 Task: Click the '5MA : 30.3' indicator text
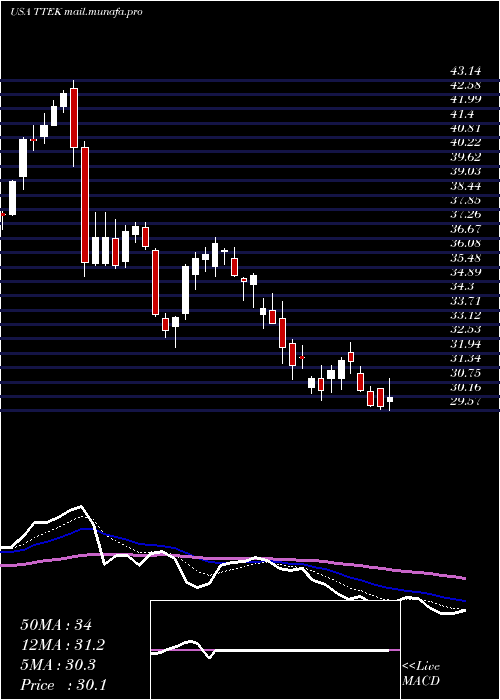click(x=58, y=665)
